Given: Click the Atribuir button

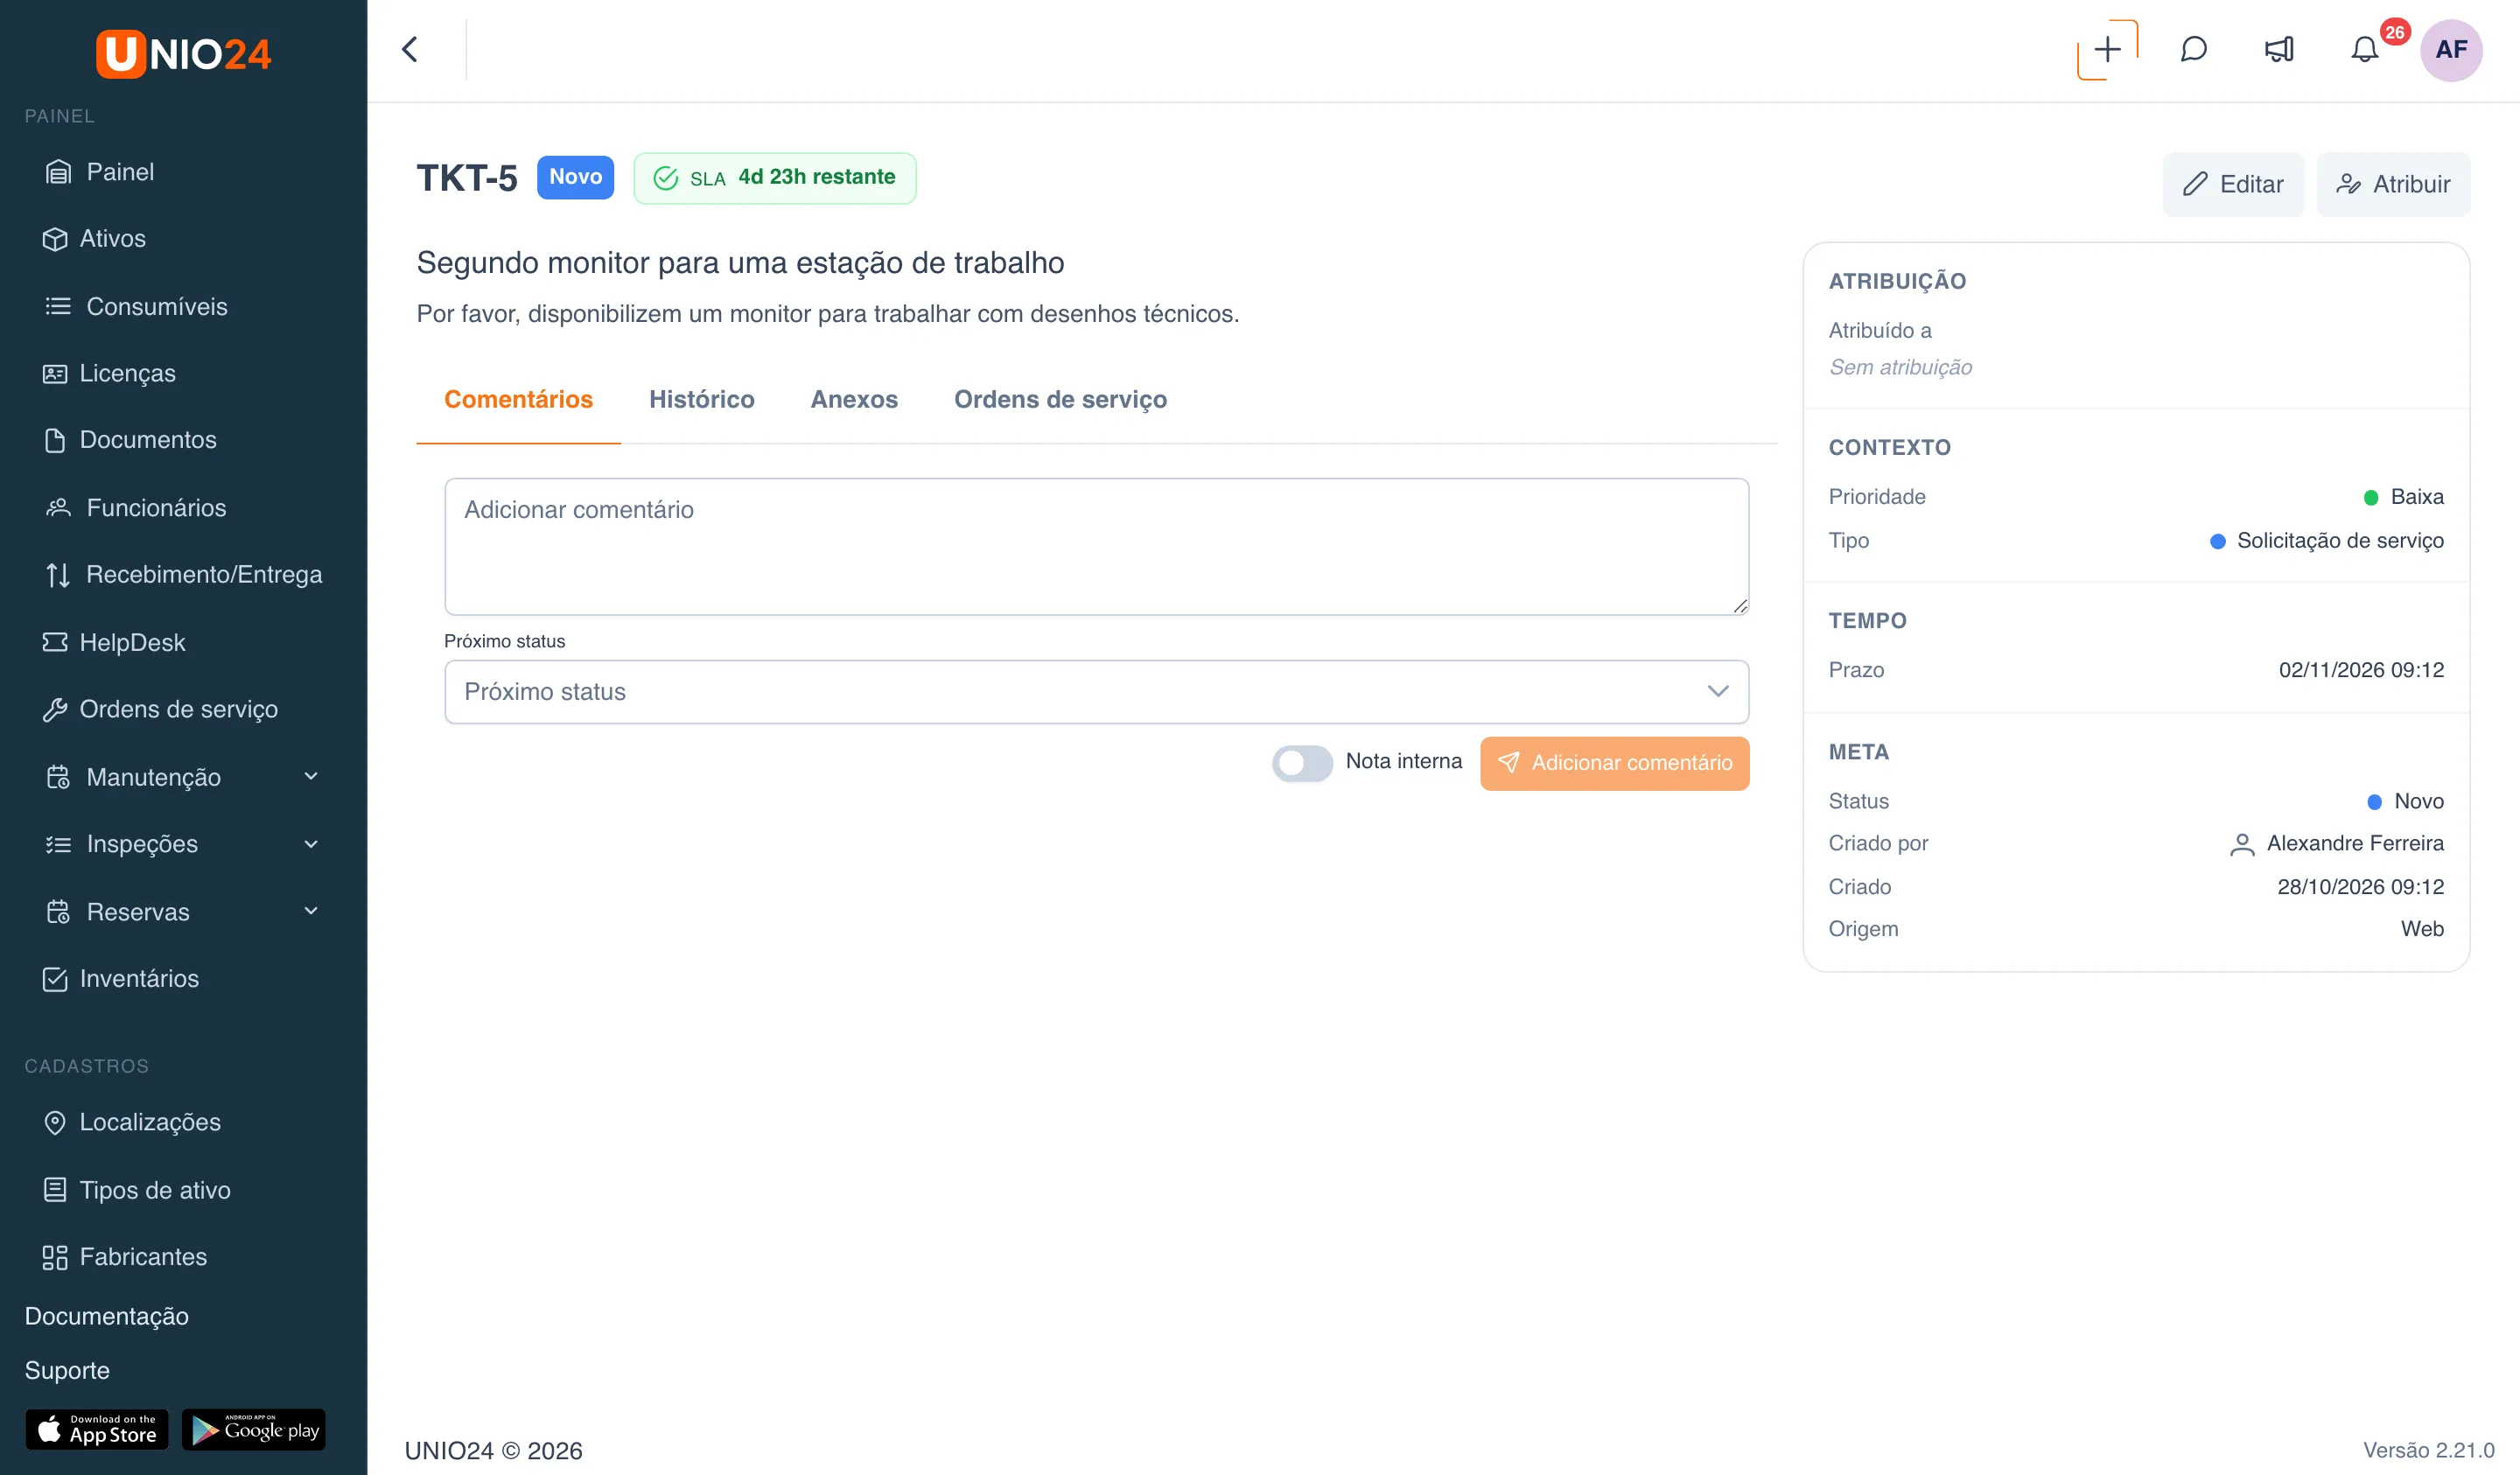Looking at the screenshot, I should [x=2393, y=184].
